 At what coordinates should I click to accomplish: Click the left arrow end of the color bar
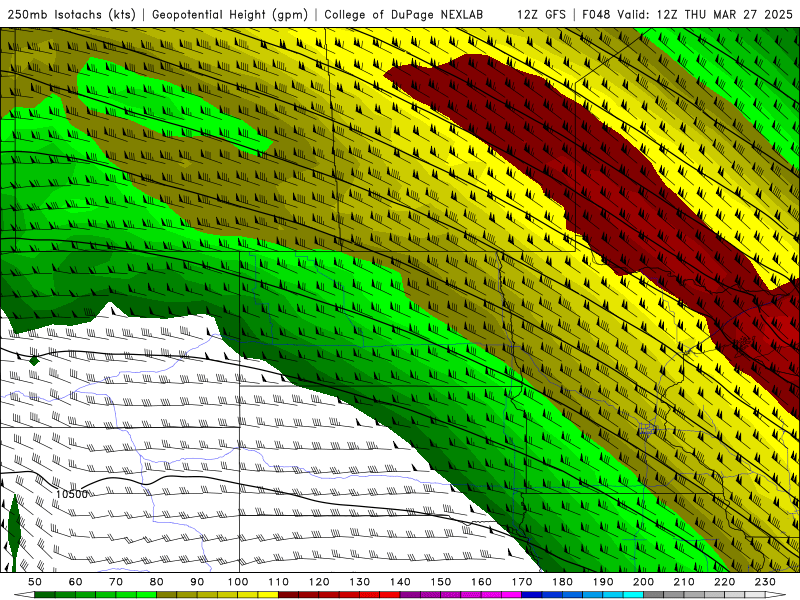coord(24,595)
